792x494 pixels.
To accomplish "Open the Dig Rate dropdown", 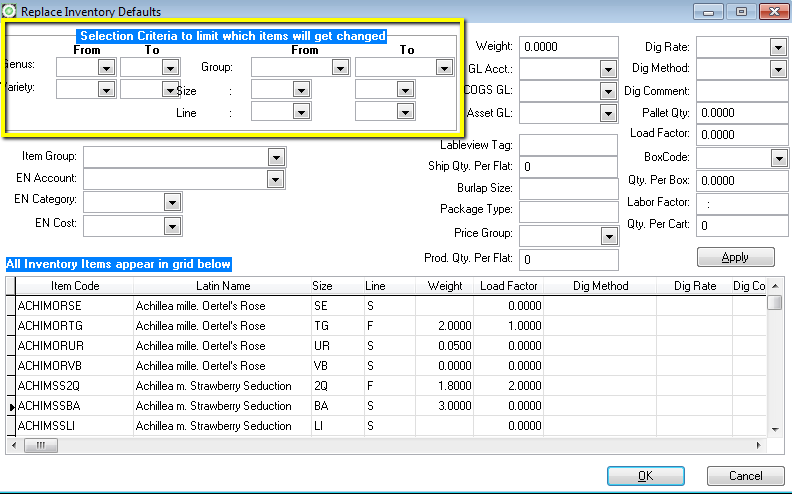I will point(778,47).
